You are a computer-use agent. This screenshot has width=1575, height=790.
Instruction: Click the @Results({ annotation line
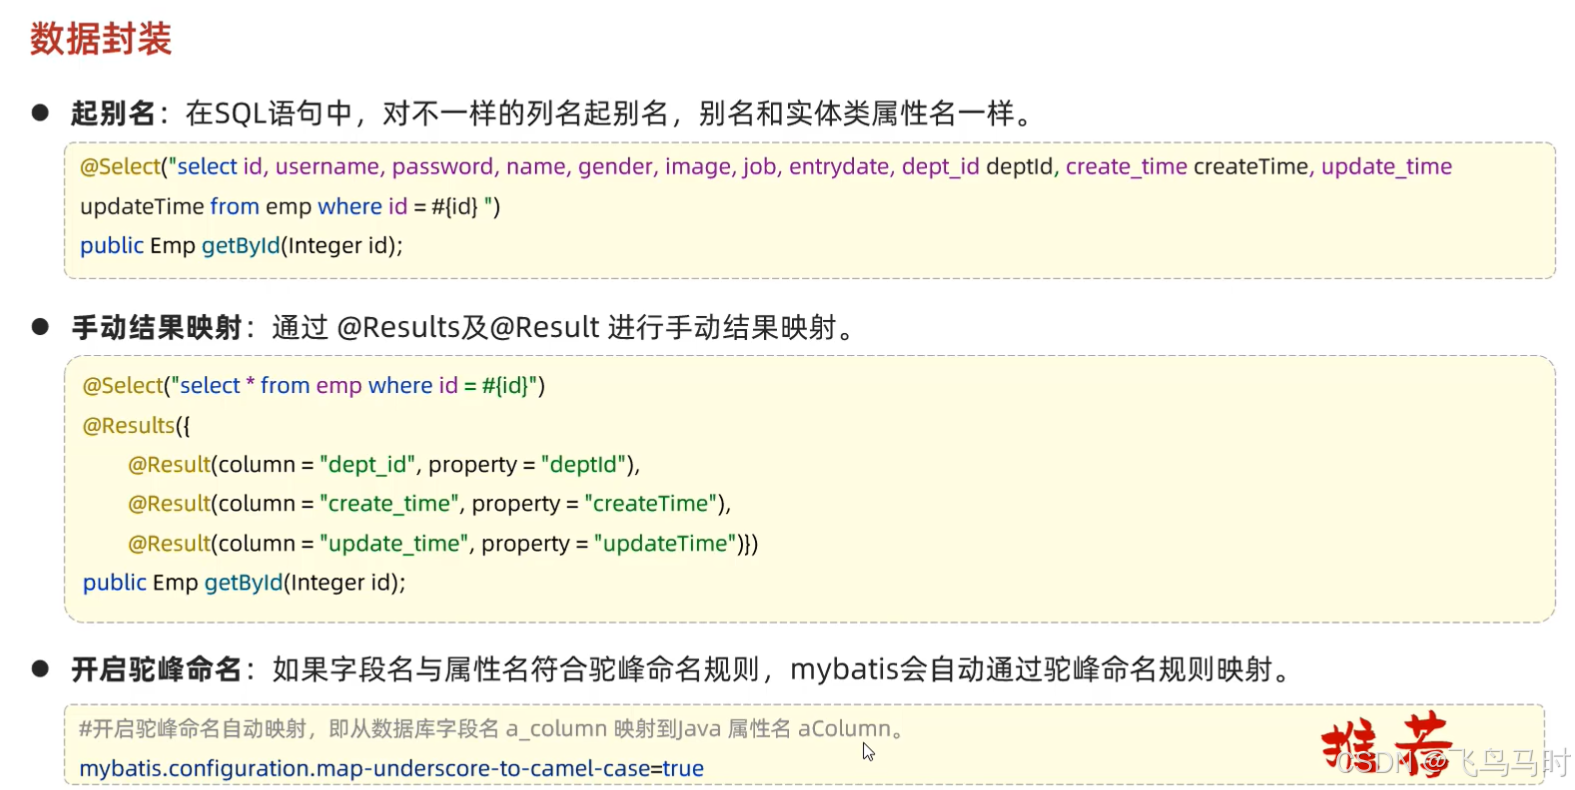click(x=136, y=425)
